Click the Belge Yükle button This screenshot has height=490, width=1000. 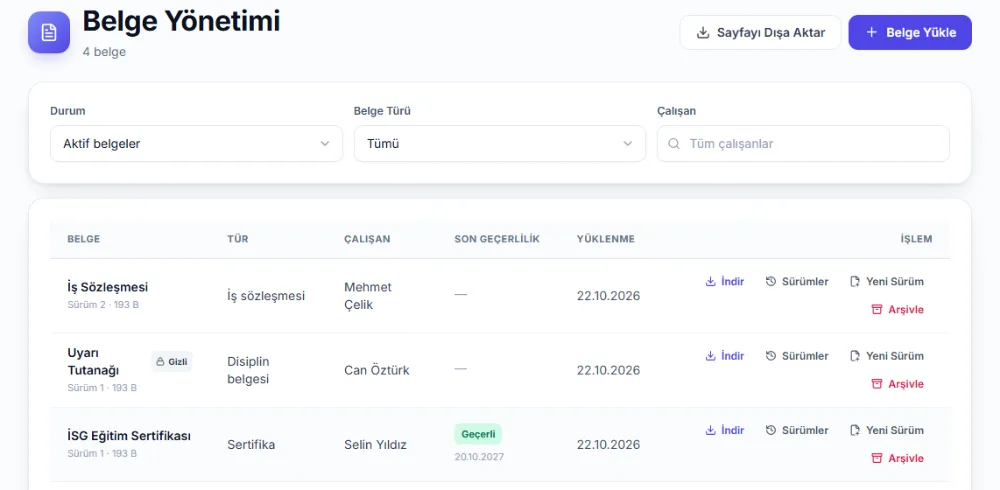910,33
